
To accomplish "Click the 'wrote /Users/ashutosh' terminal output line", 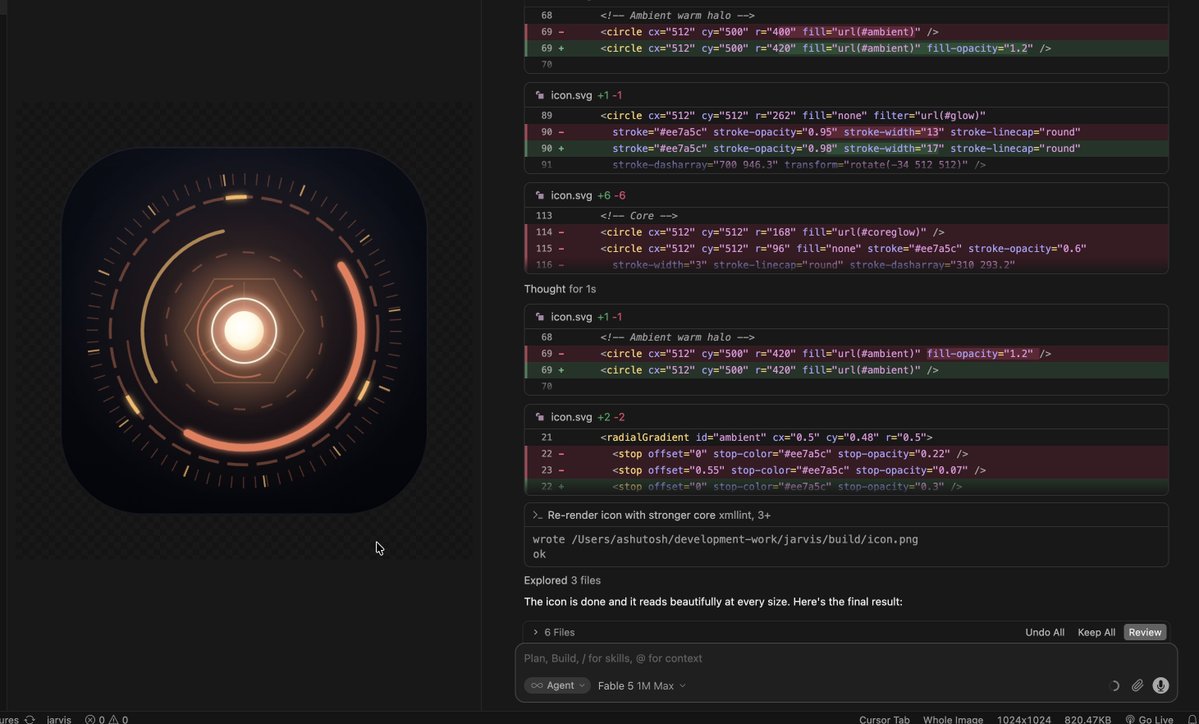I will tap(725, 539).
